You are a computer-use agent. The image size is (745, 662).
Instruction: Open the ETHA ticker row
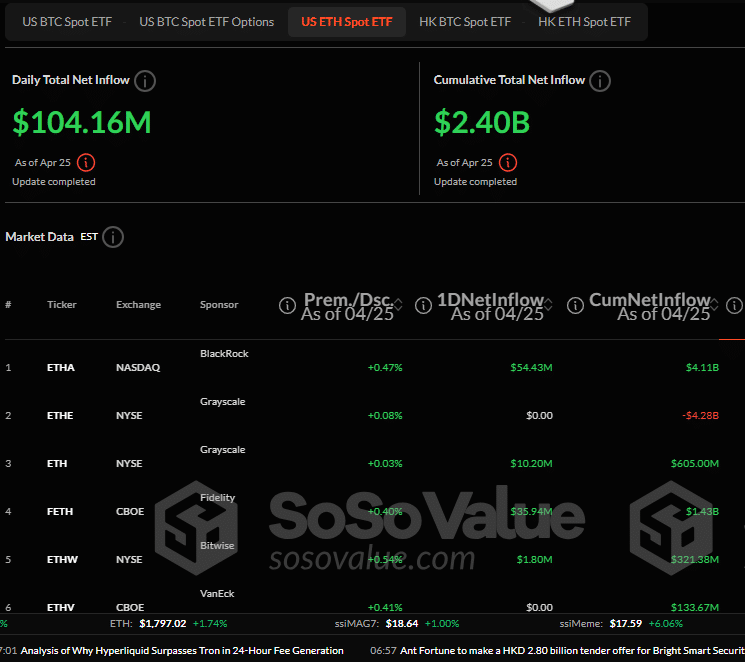point(60,368)
